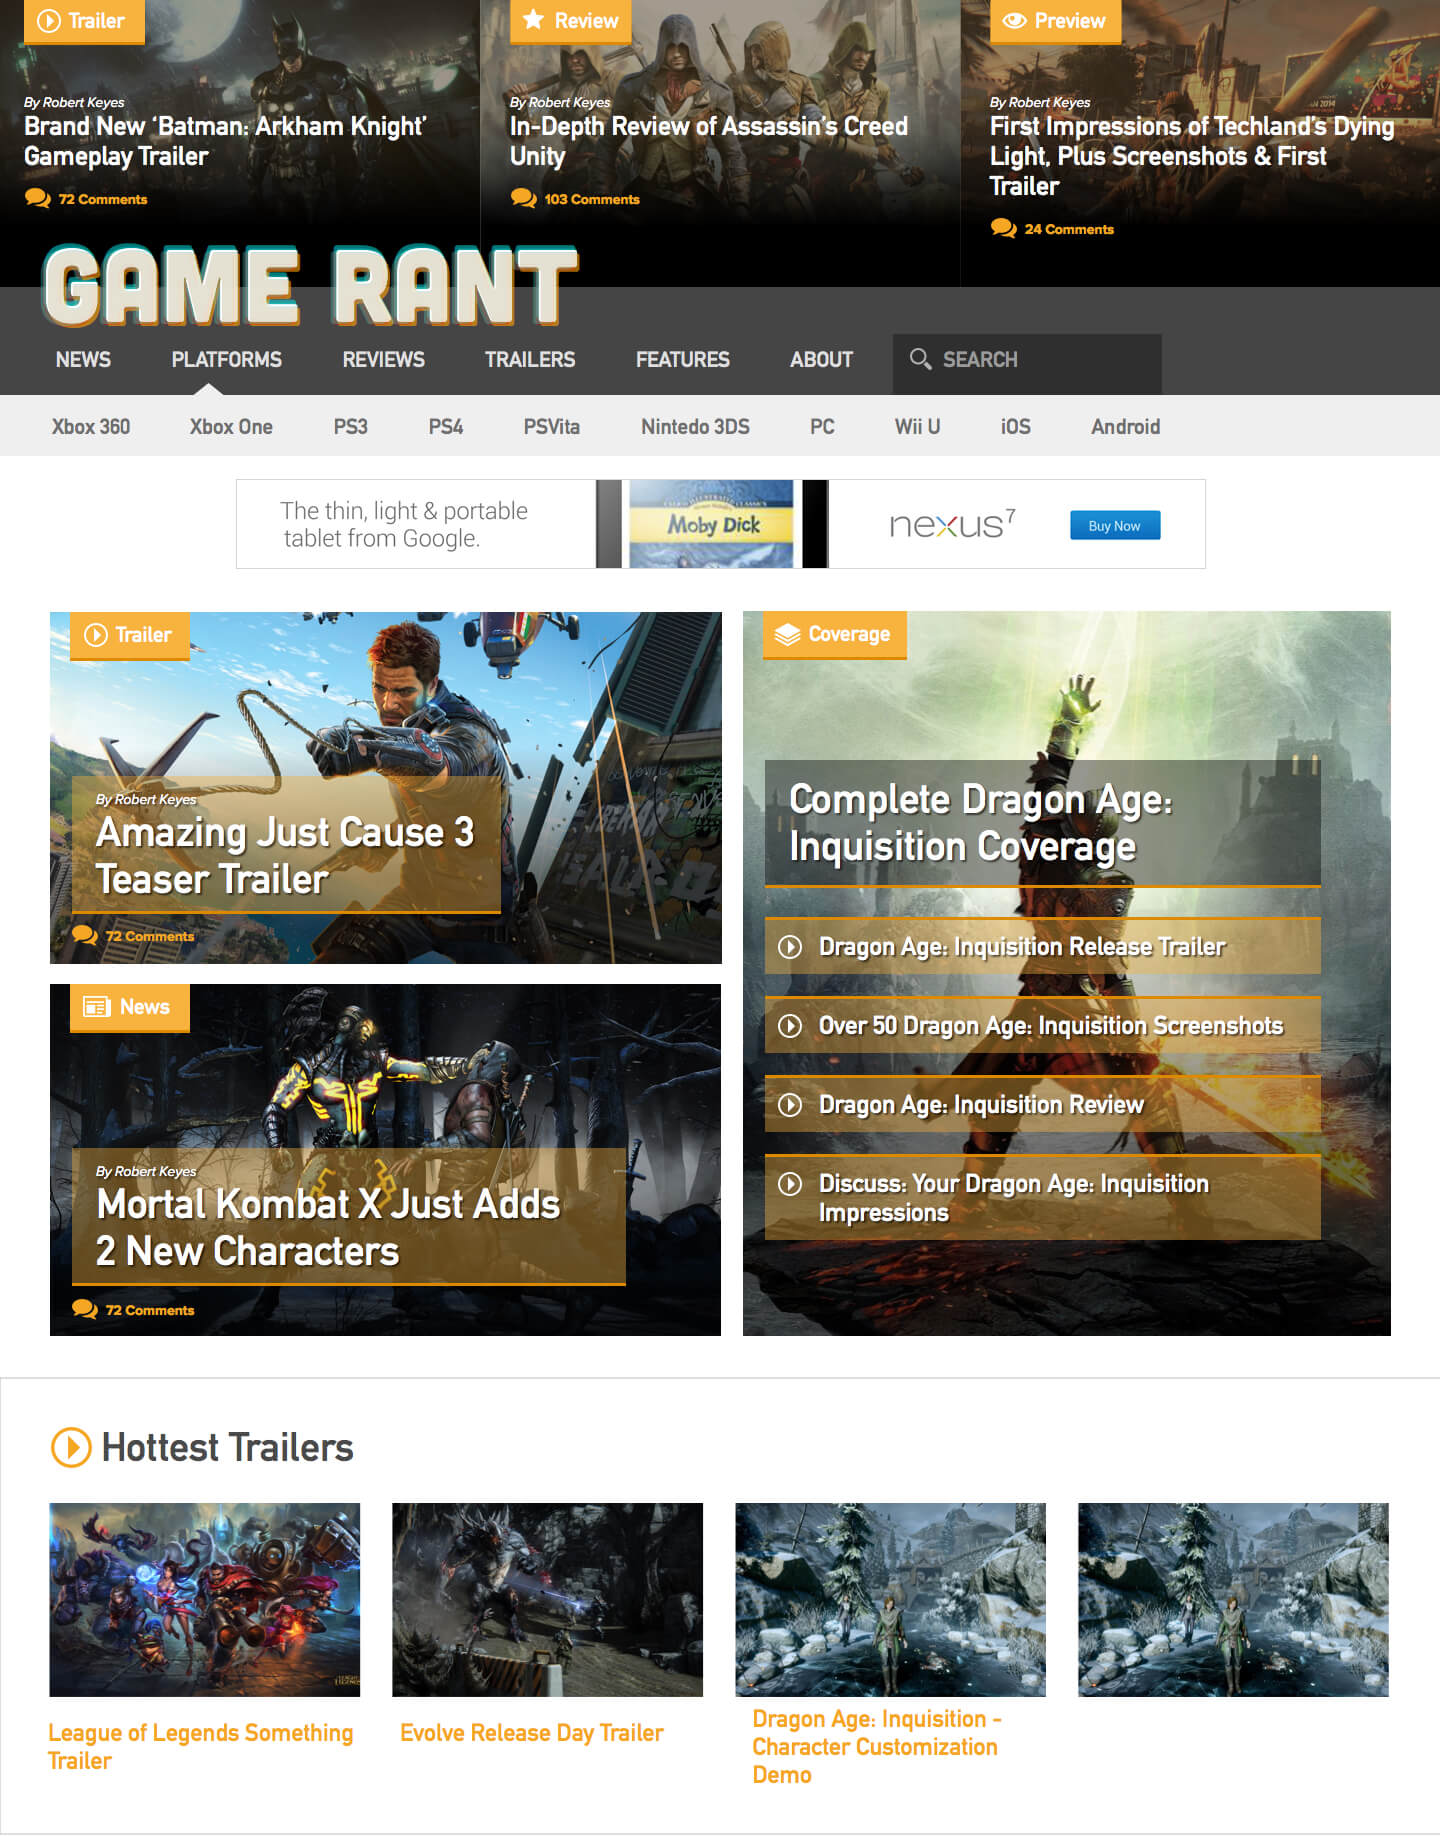Image resolution: width=1440 pixels, height=1836 pixels.
Task: Open Dragon Age Character Customization Demo link
Action: (x=877, y=1746)
